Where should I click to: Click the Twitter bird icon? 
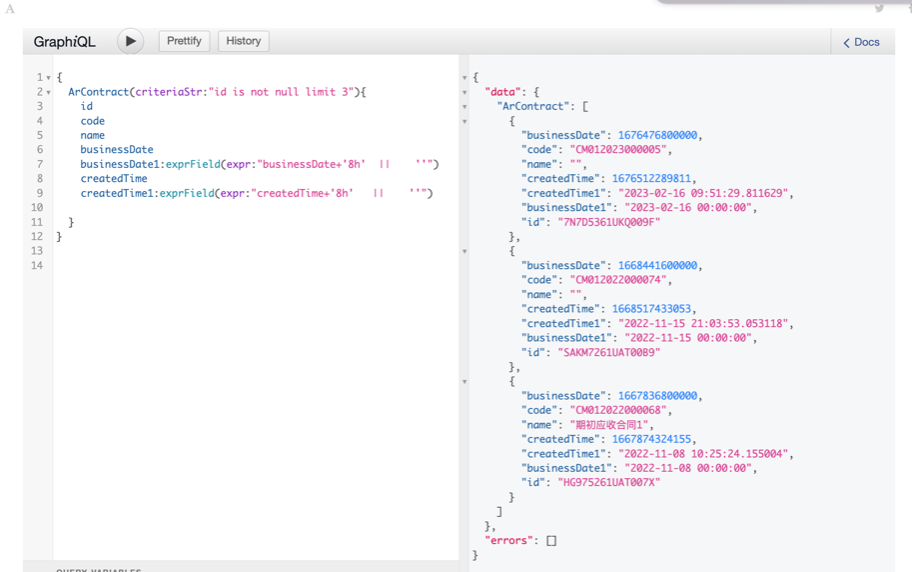(880, 8)
